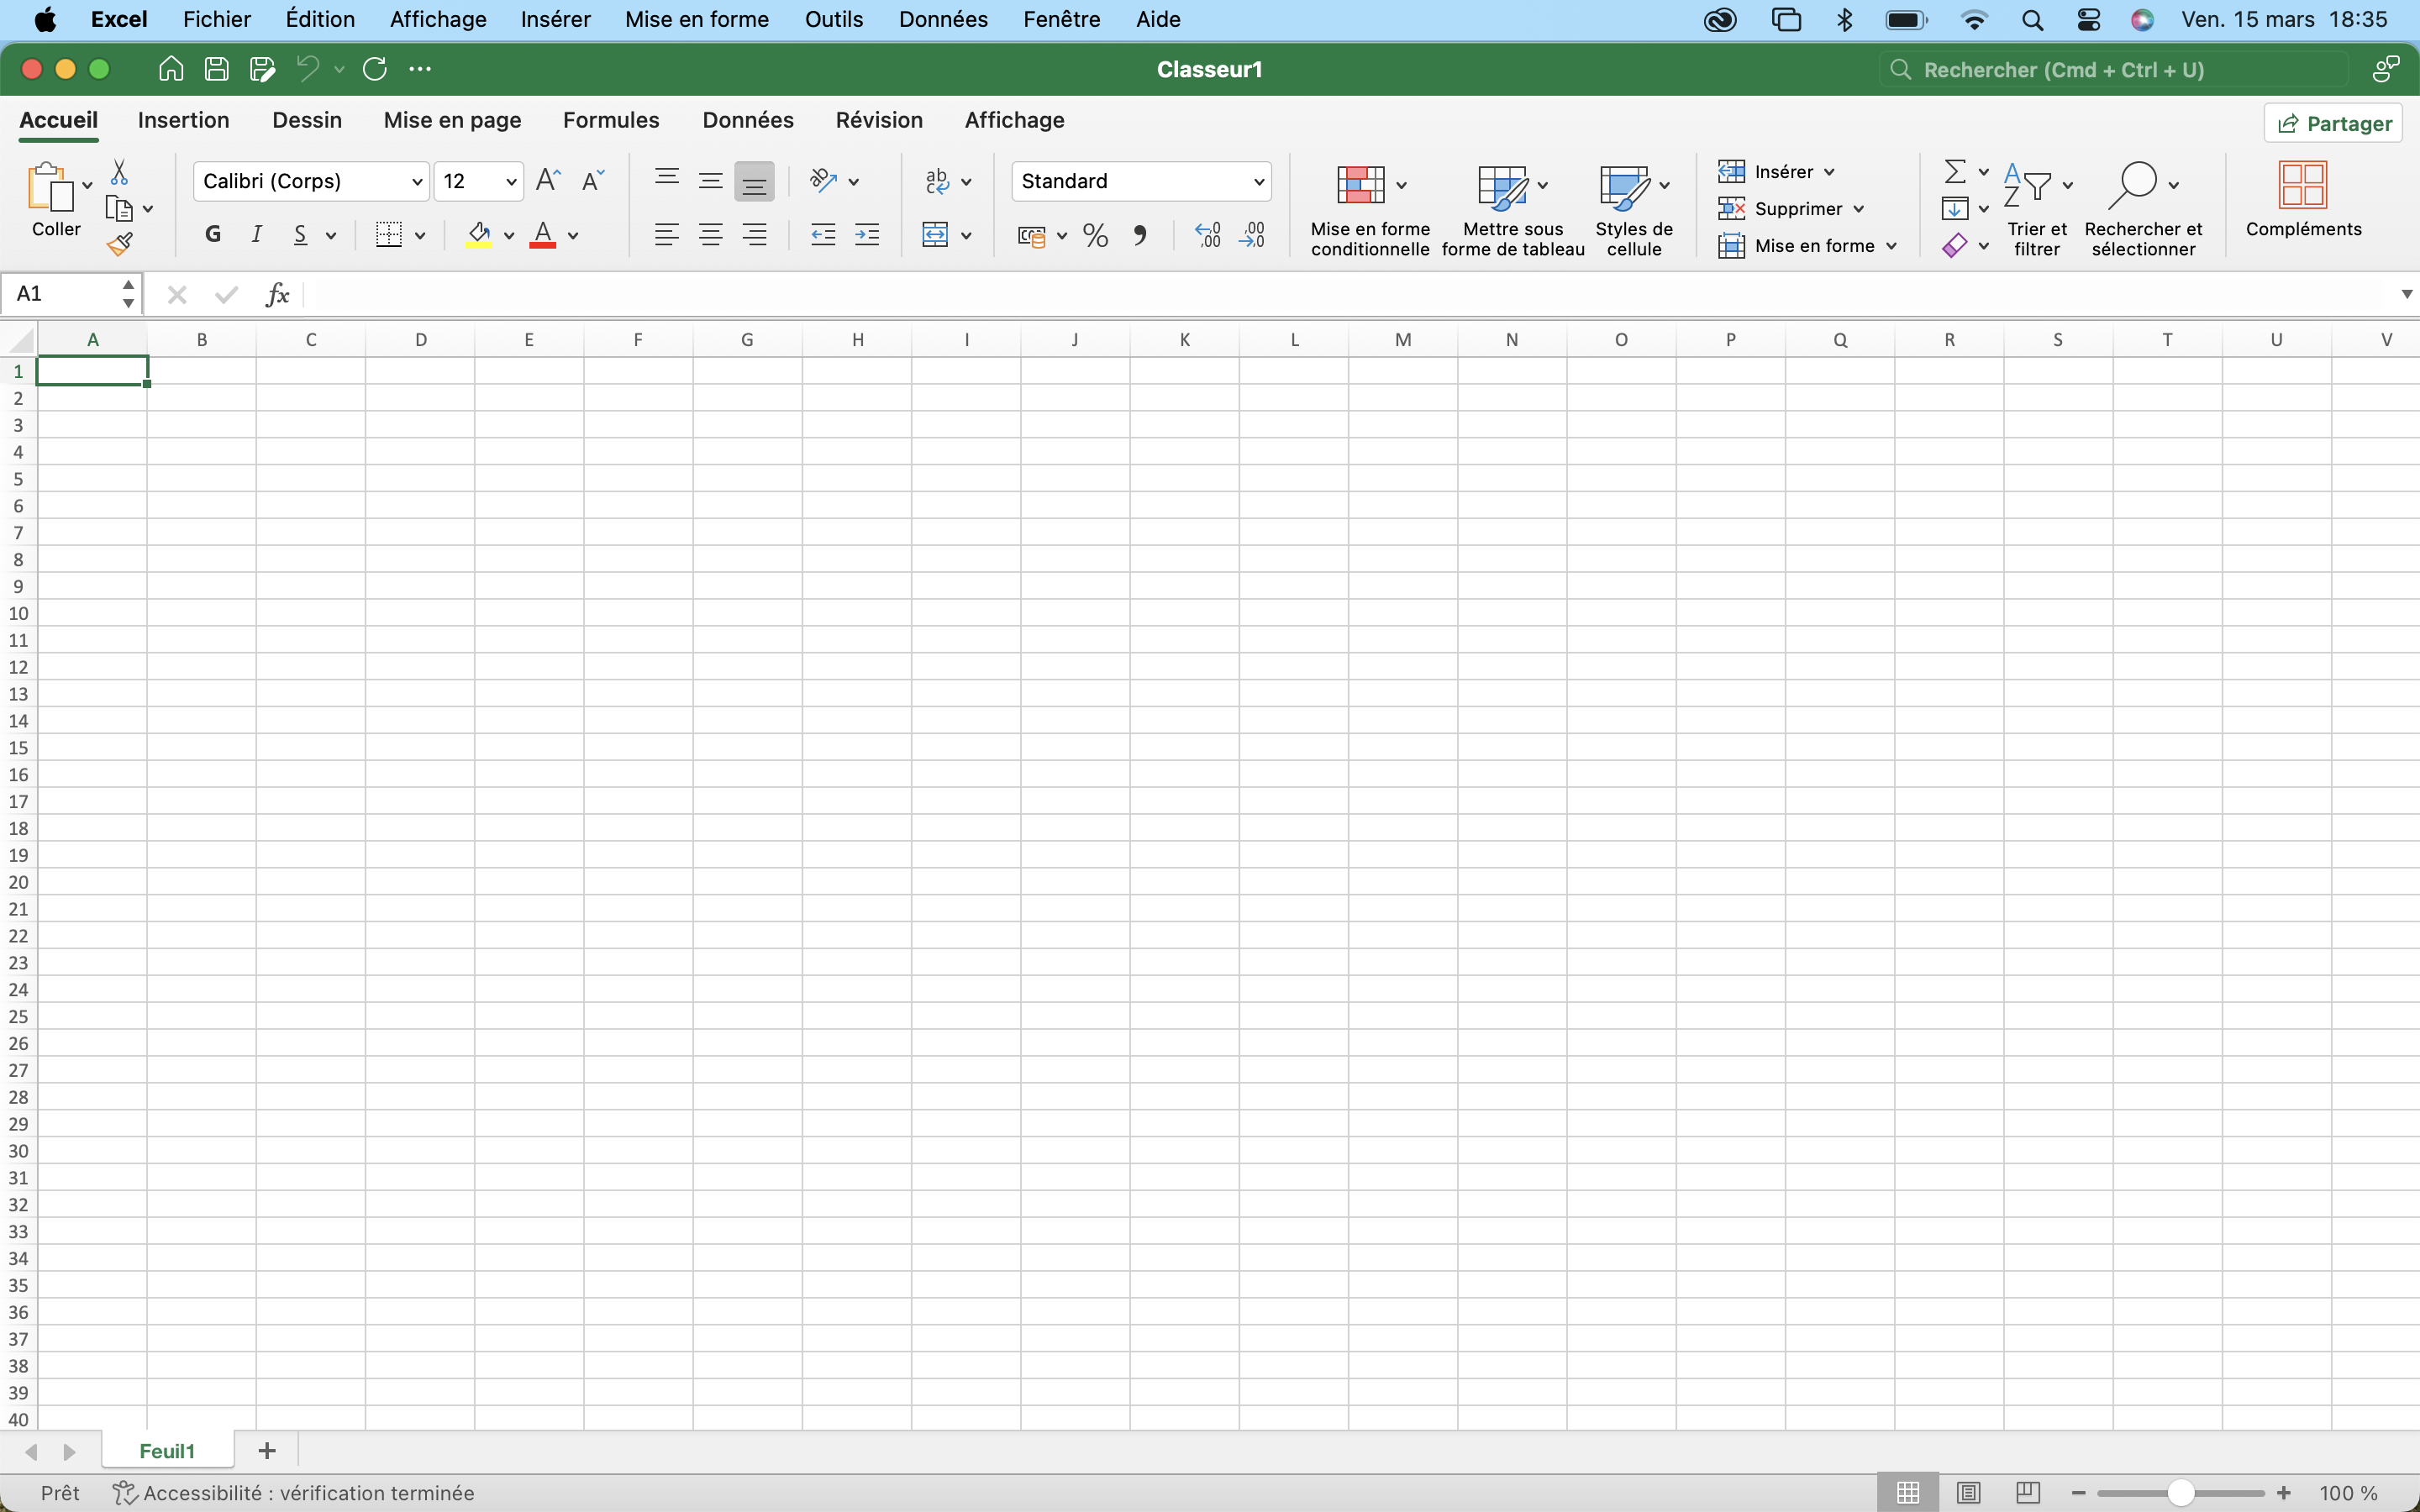Click the center text alignment icon

(x=710, y=236)
